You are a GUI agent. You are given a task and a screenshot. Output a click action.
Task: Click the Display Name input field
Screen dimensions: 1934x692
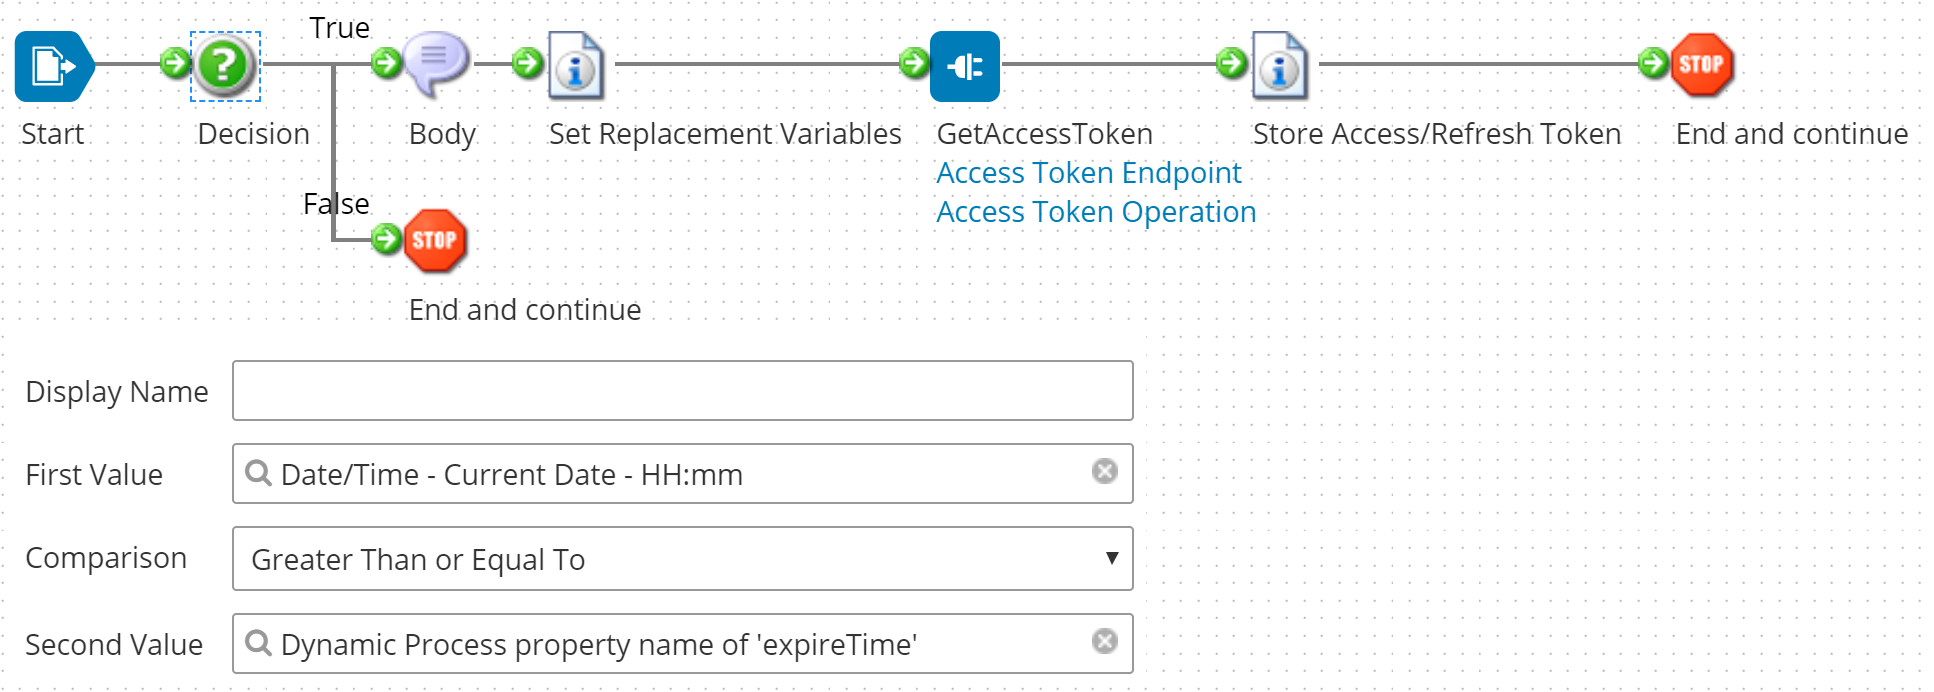682,391
